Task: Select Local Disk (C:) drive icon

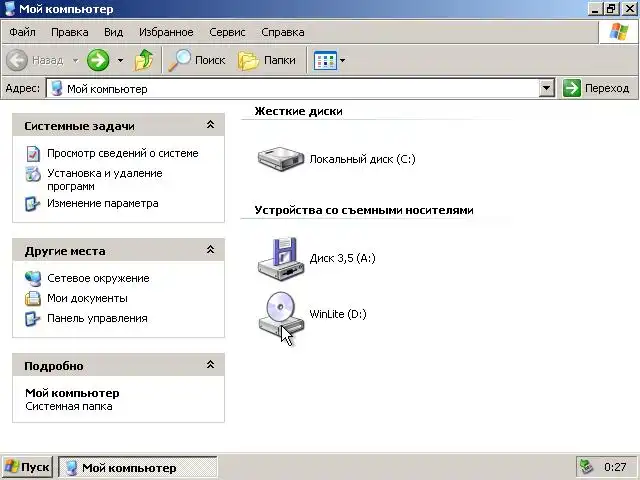Action: 281,159
